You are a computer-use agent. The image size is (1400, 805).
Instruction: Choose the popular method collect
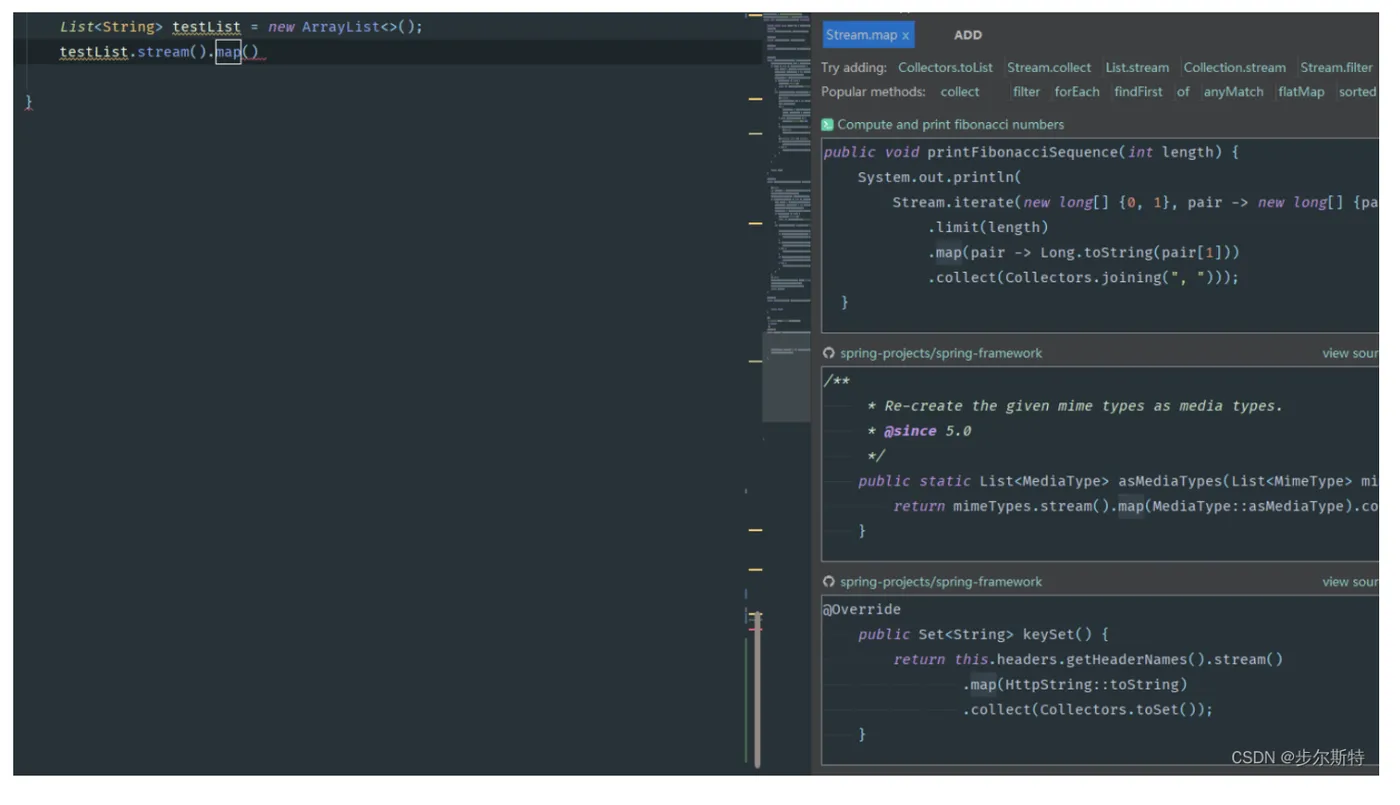[x=960, y=92]
